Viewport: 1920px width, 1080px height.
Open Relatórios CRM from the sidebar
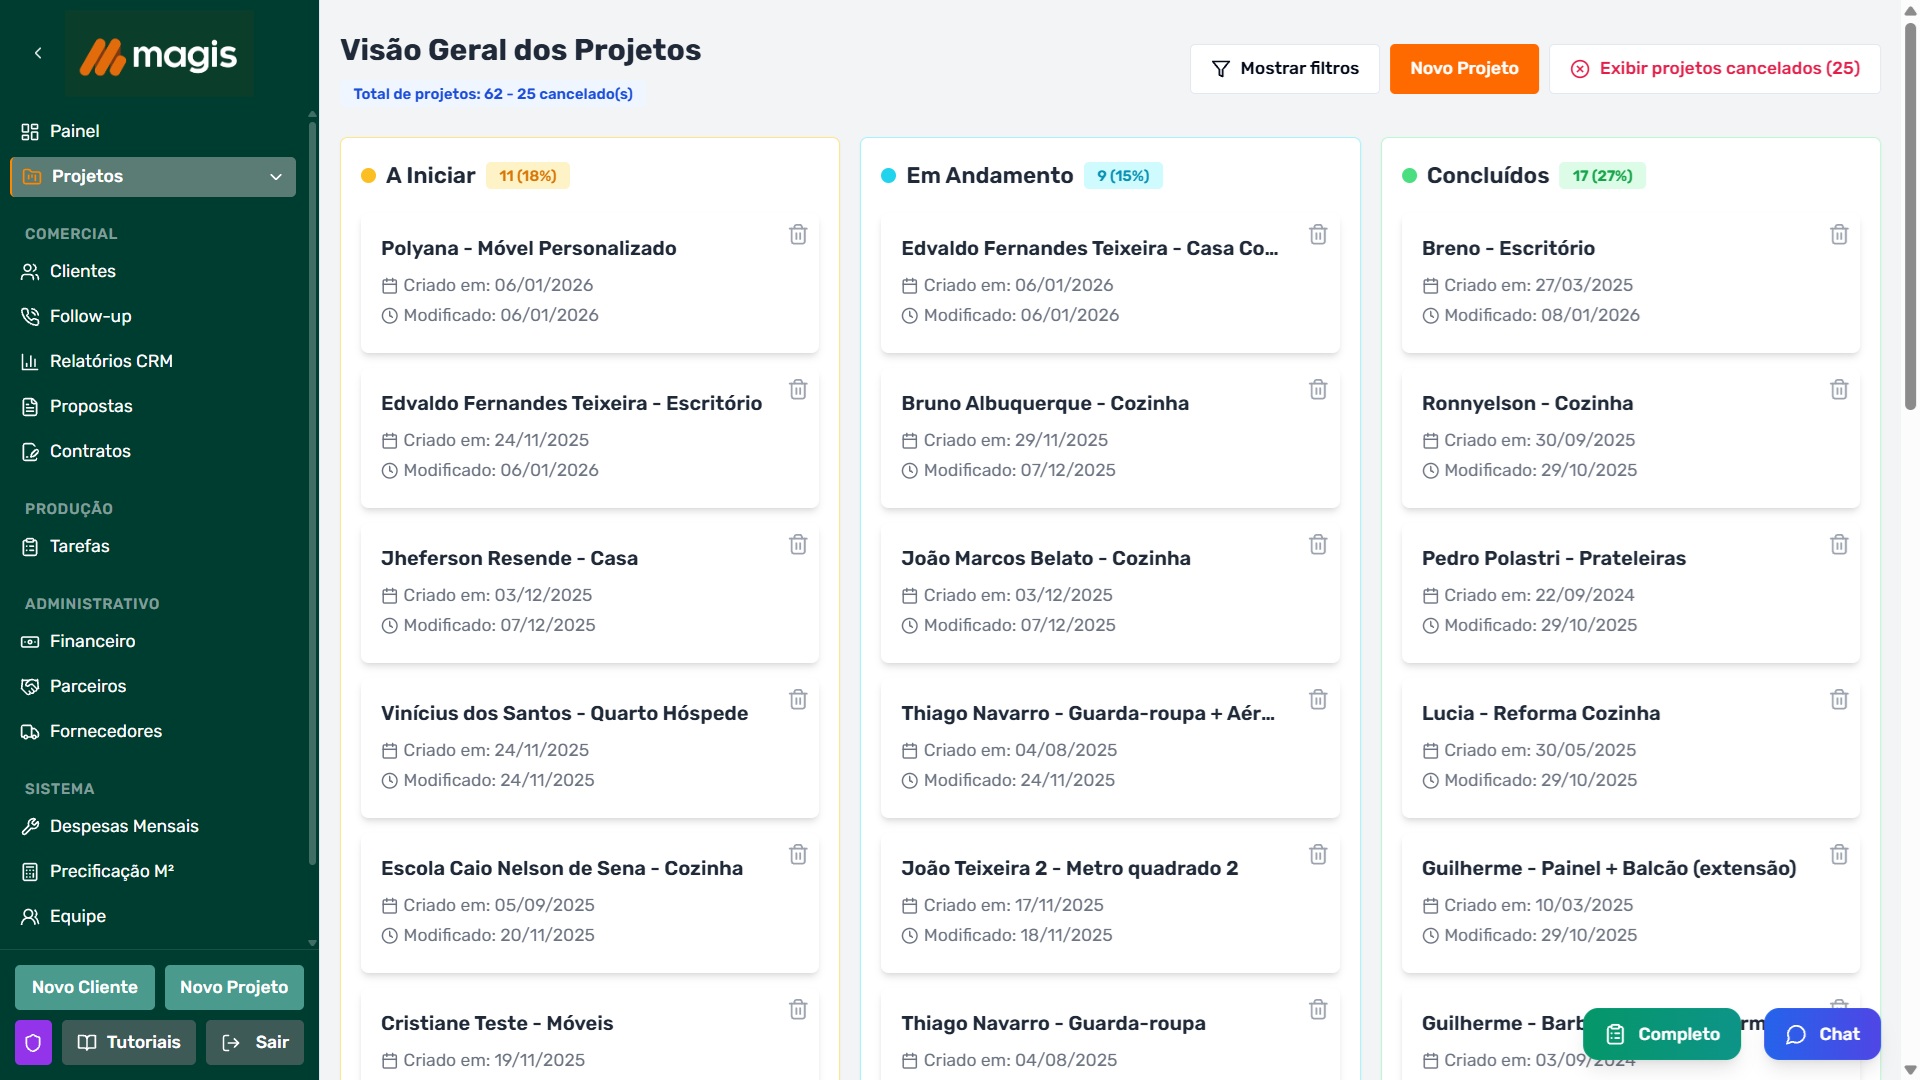pyautogui.click(x=112, y=361)
